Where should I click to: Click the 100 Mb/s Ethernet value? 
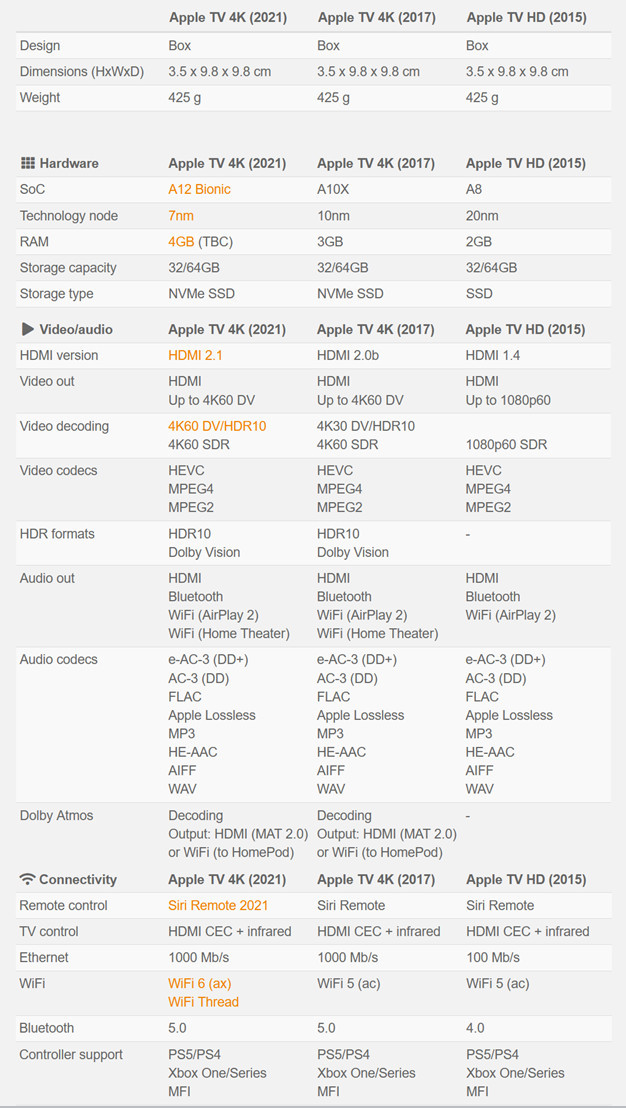[x=493, y=957]
